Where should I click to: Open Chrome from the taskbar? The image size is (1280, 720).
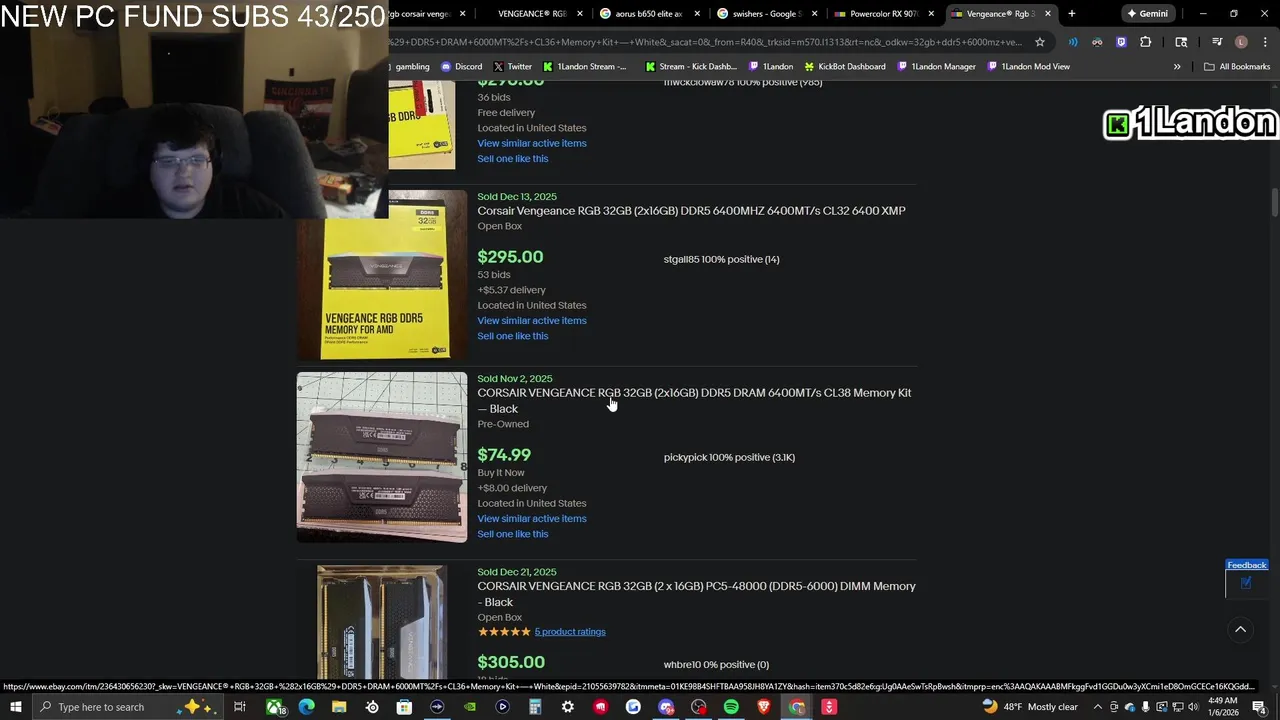[x=797, y=707]
